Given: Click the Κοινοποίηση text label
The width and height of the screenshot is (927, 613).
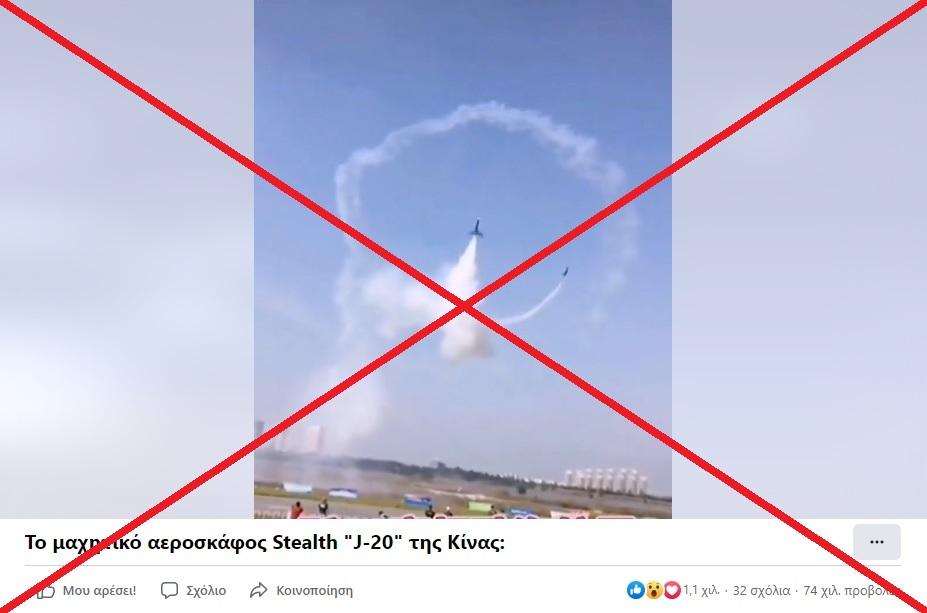Looking at the screenshot, I should pos(315,591).
